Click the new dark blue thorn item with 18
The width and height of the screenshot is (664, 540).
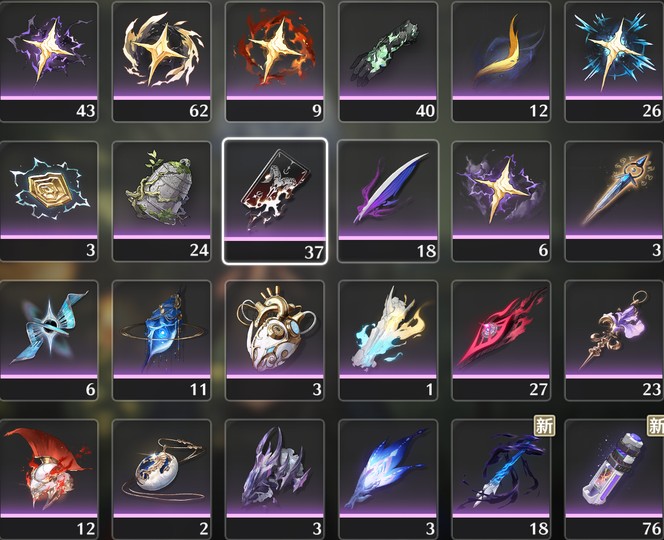pos(501,479)
